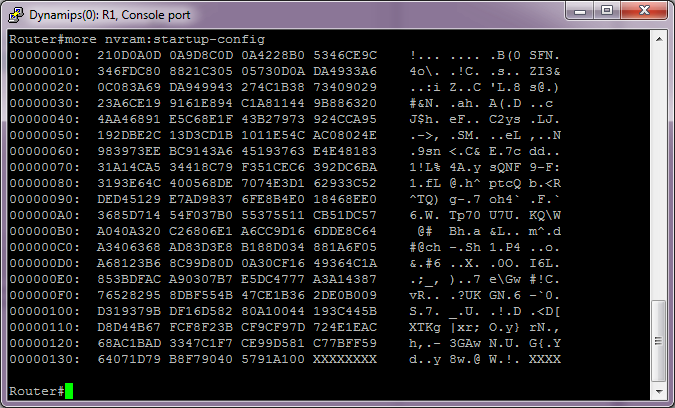Click the empty scrollbar track above the thumb
Screen dimensions: 675x408
659,172
